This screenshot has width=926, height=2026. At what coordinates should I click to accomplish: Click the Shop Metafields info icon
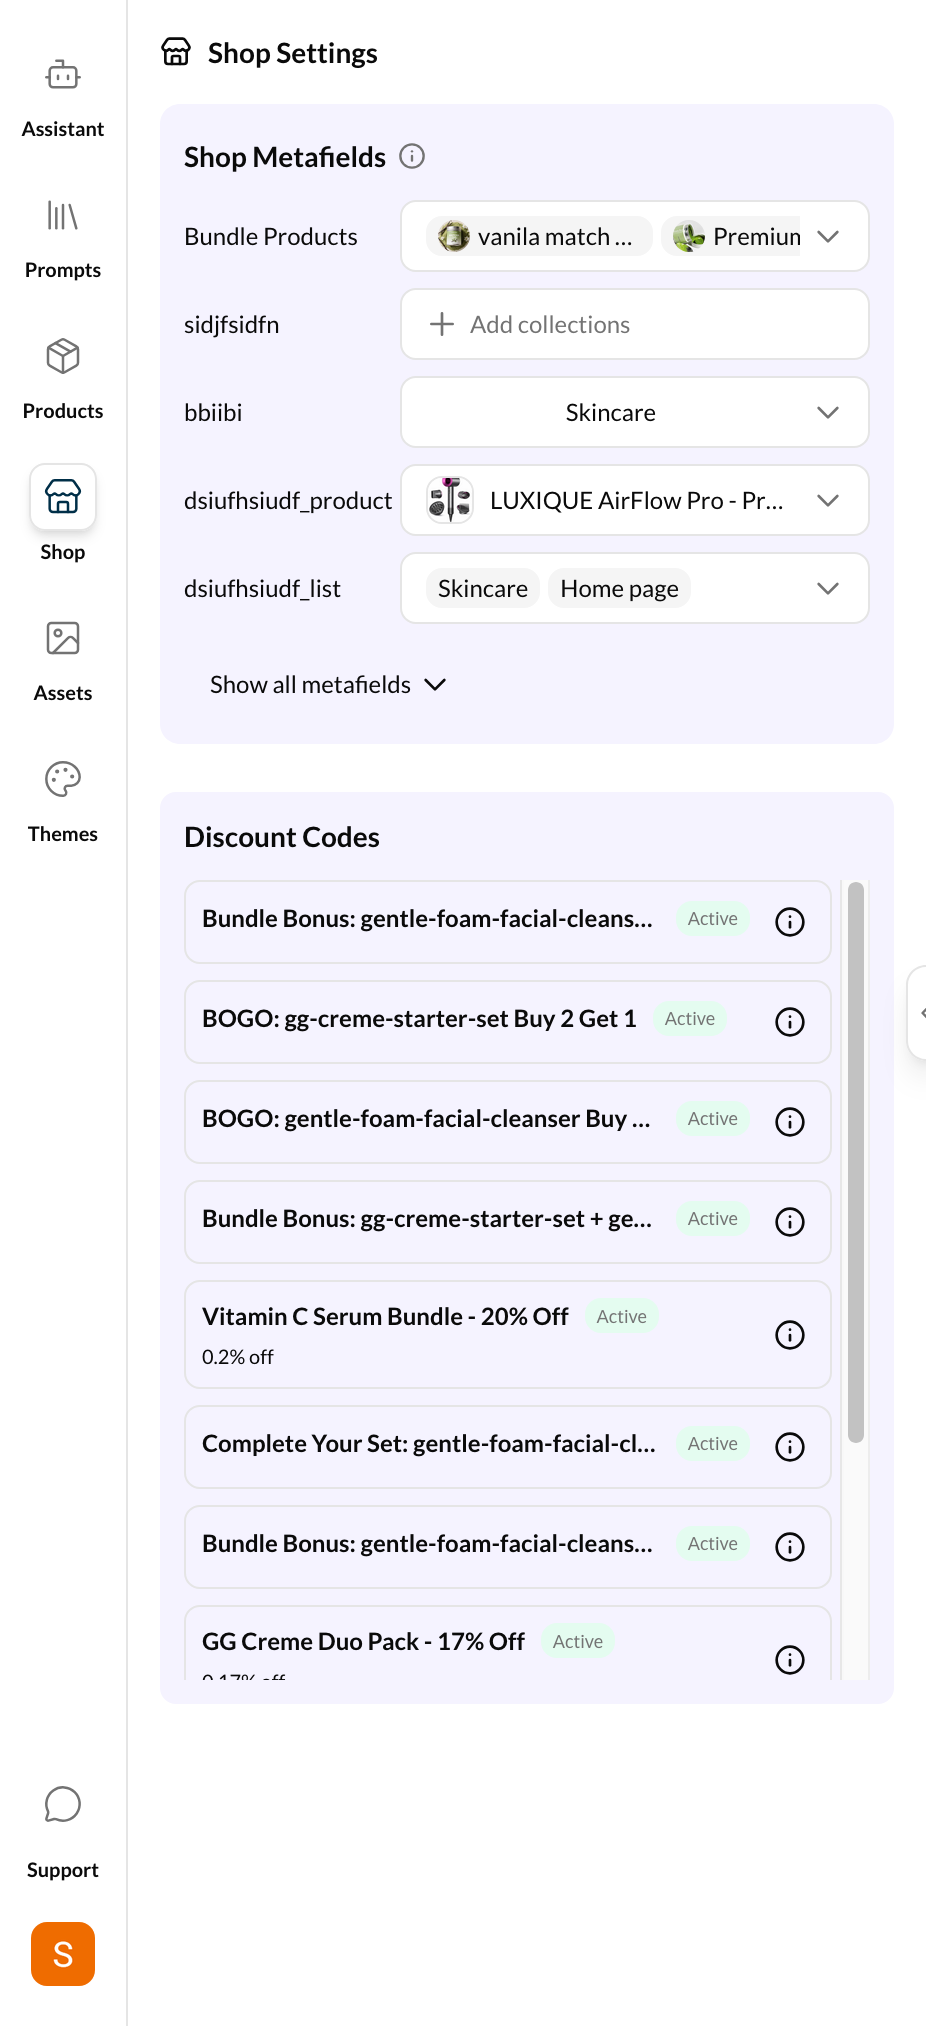point(412,156)
